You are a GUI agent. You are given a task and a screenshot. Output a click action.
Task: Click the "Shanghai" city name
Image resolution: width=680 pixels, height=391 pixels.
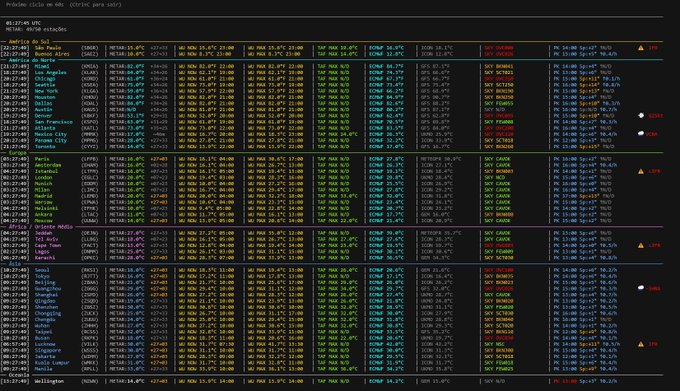pos(46,295)
